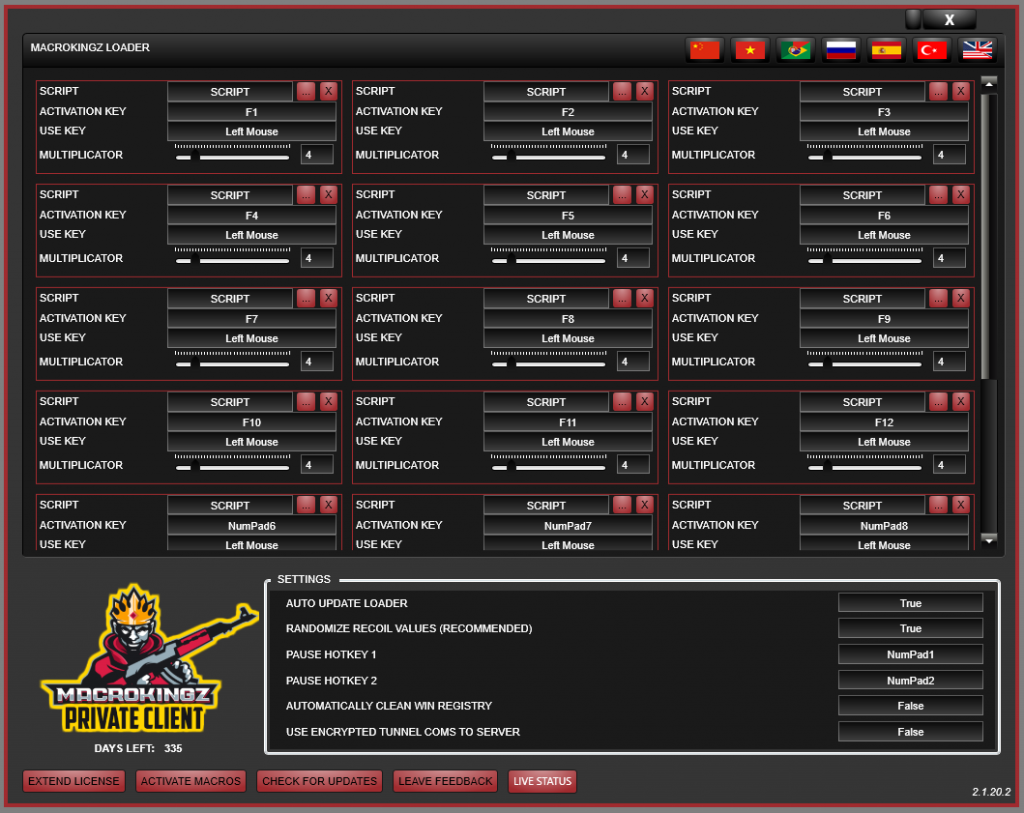Change the F9 activation key field
This screenshot has height=813, width=1024.
(x=884, y=319)
